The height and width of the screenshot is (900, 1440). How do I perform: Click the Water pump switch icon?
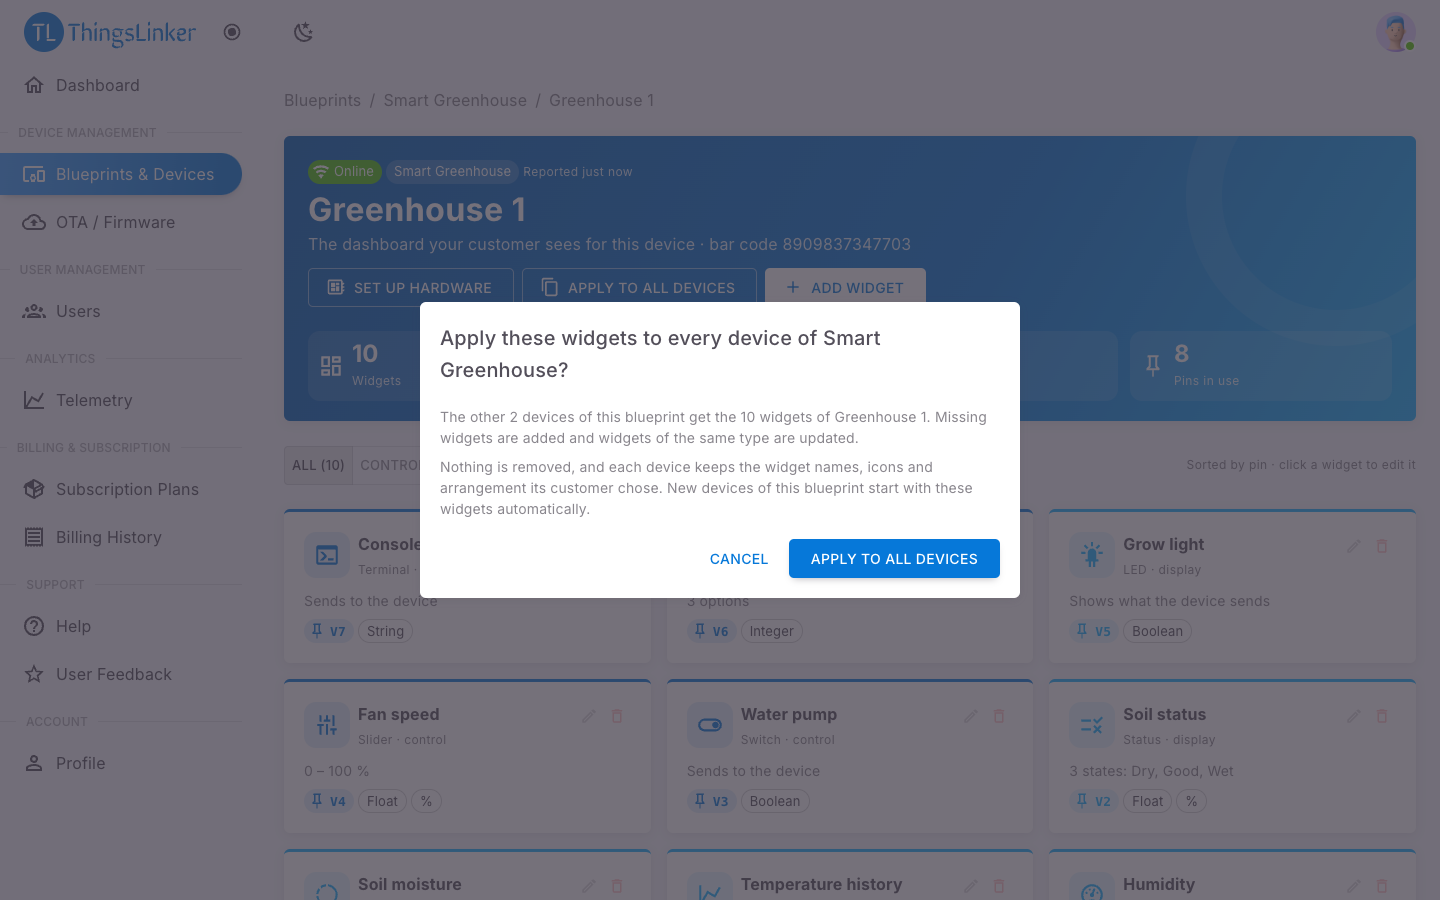710,725
